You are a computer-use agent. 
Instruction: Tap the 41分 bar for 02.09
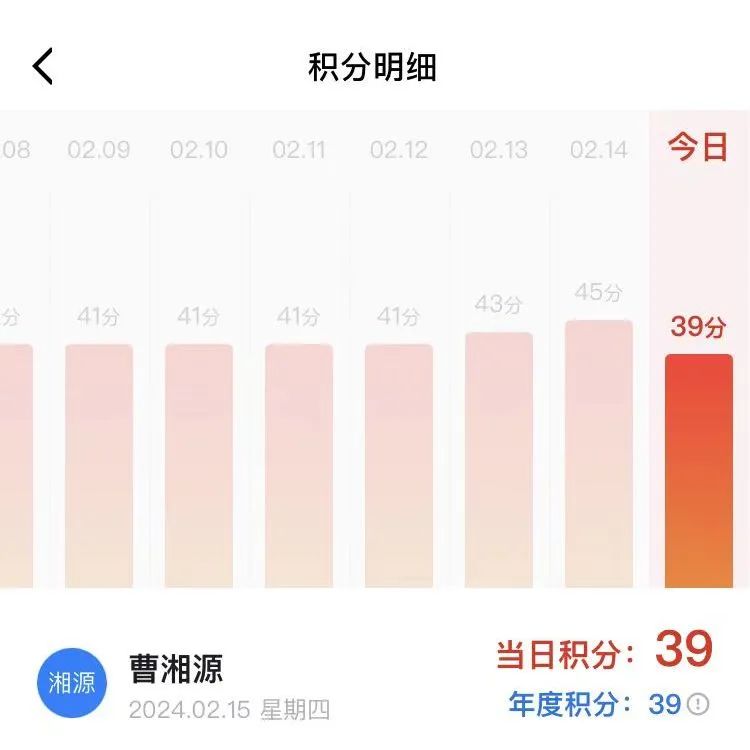99,466
